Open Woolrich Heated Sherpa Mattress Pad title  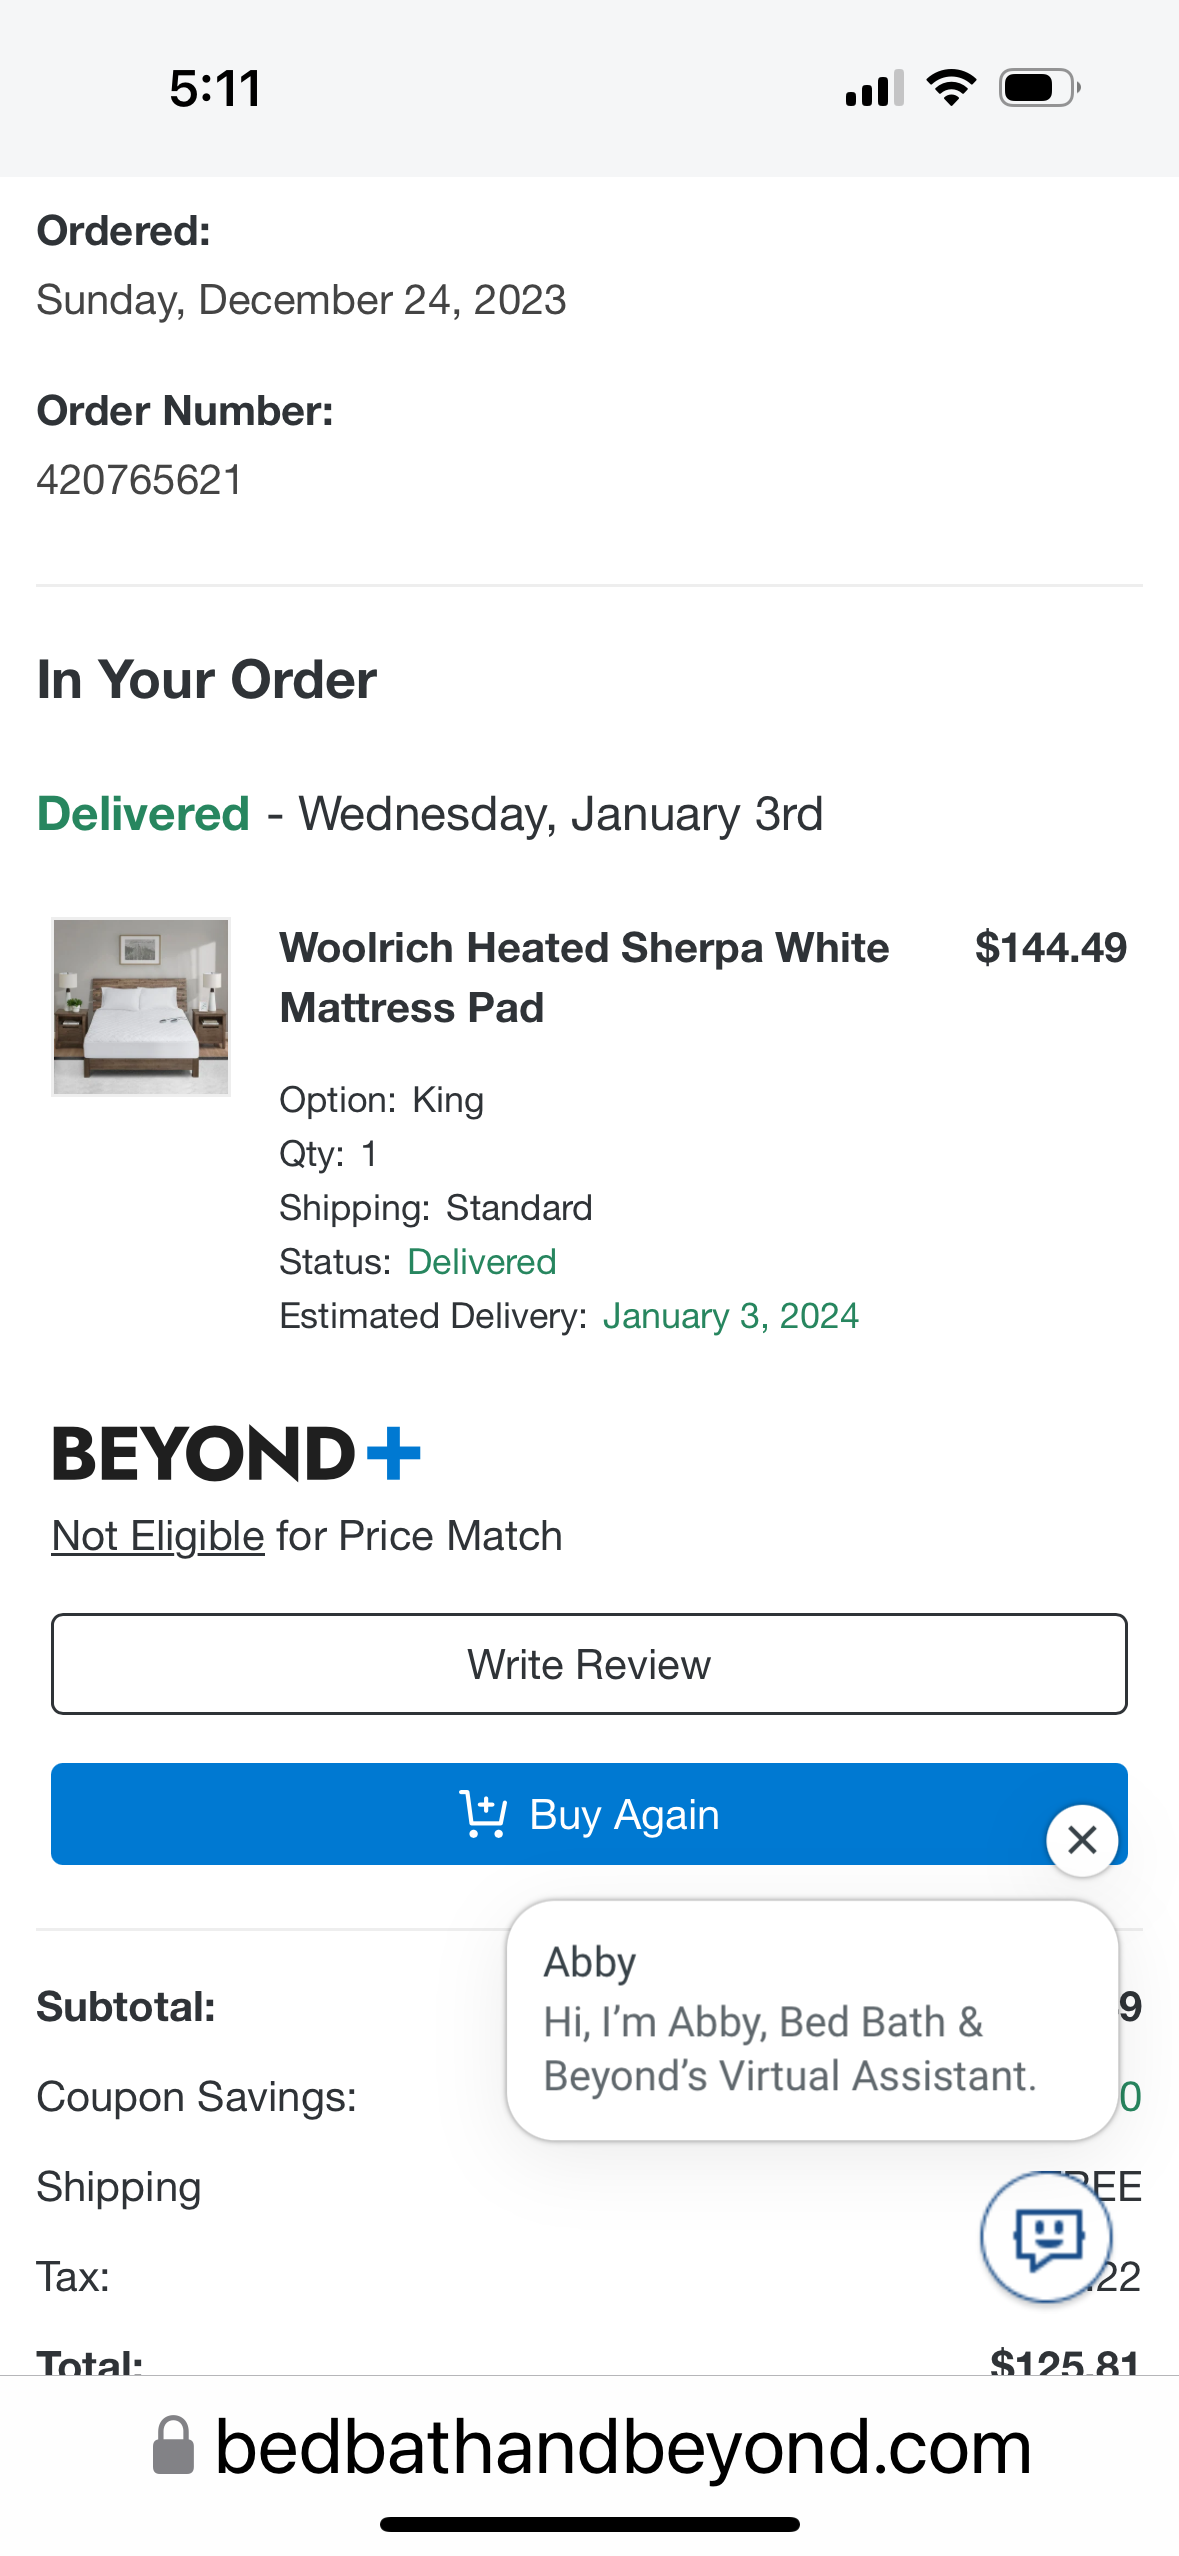click(584, 977)
